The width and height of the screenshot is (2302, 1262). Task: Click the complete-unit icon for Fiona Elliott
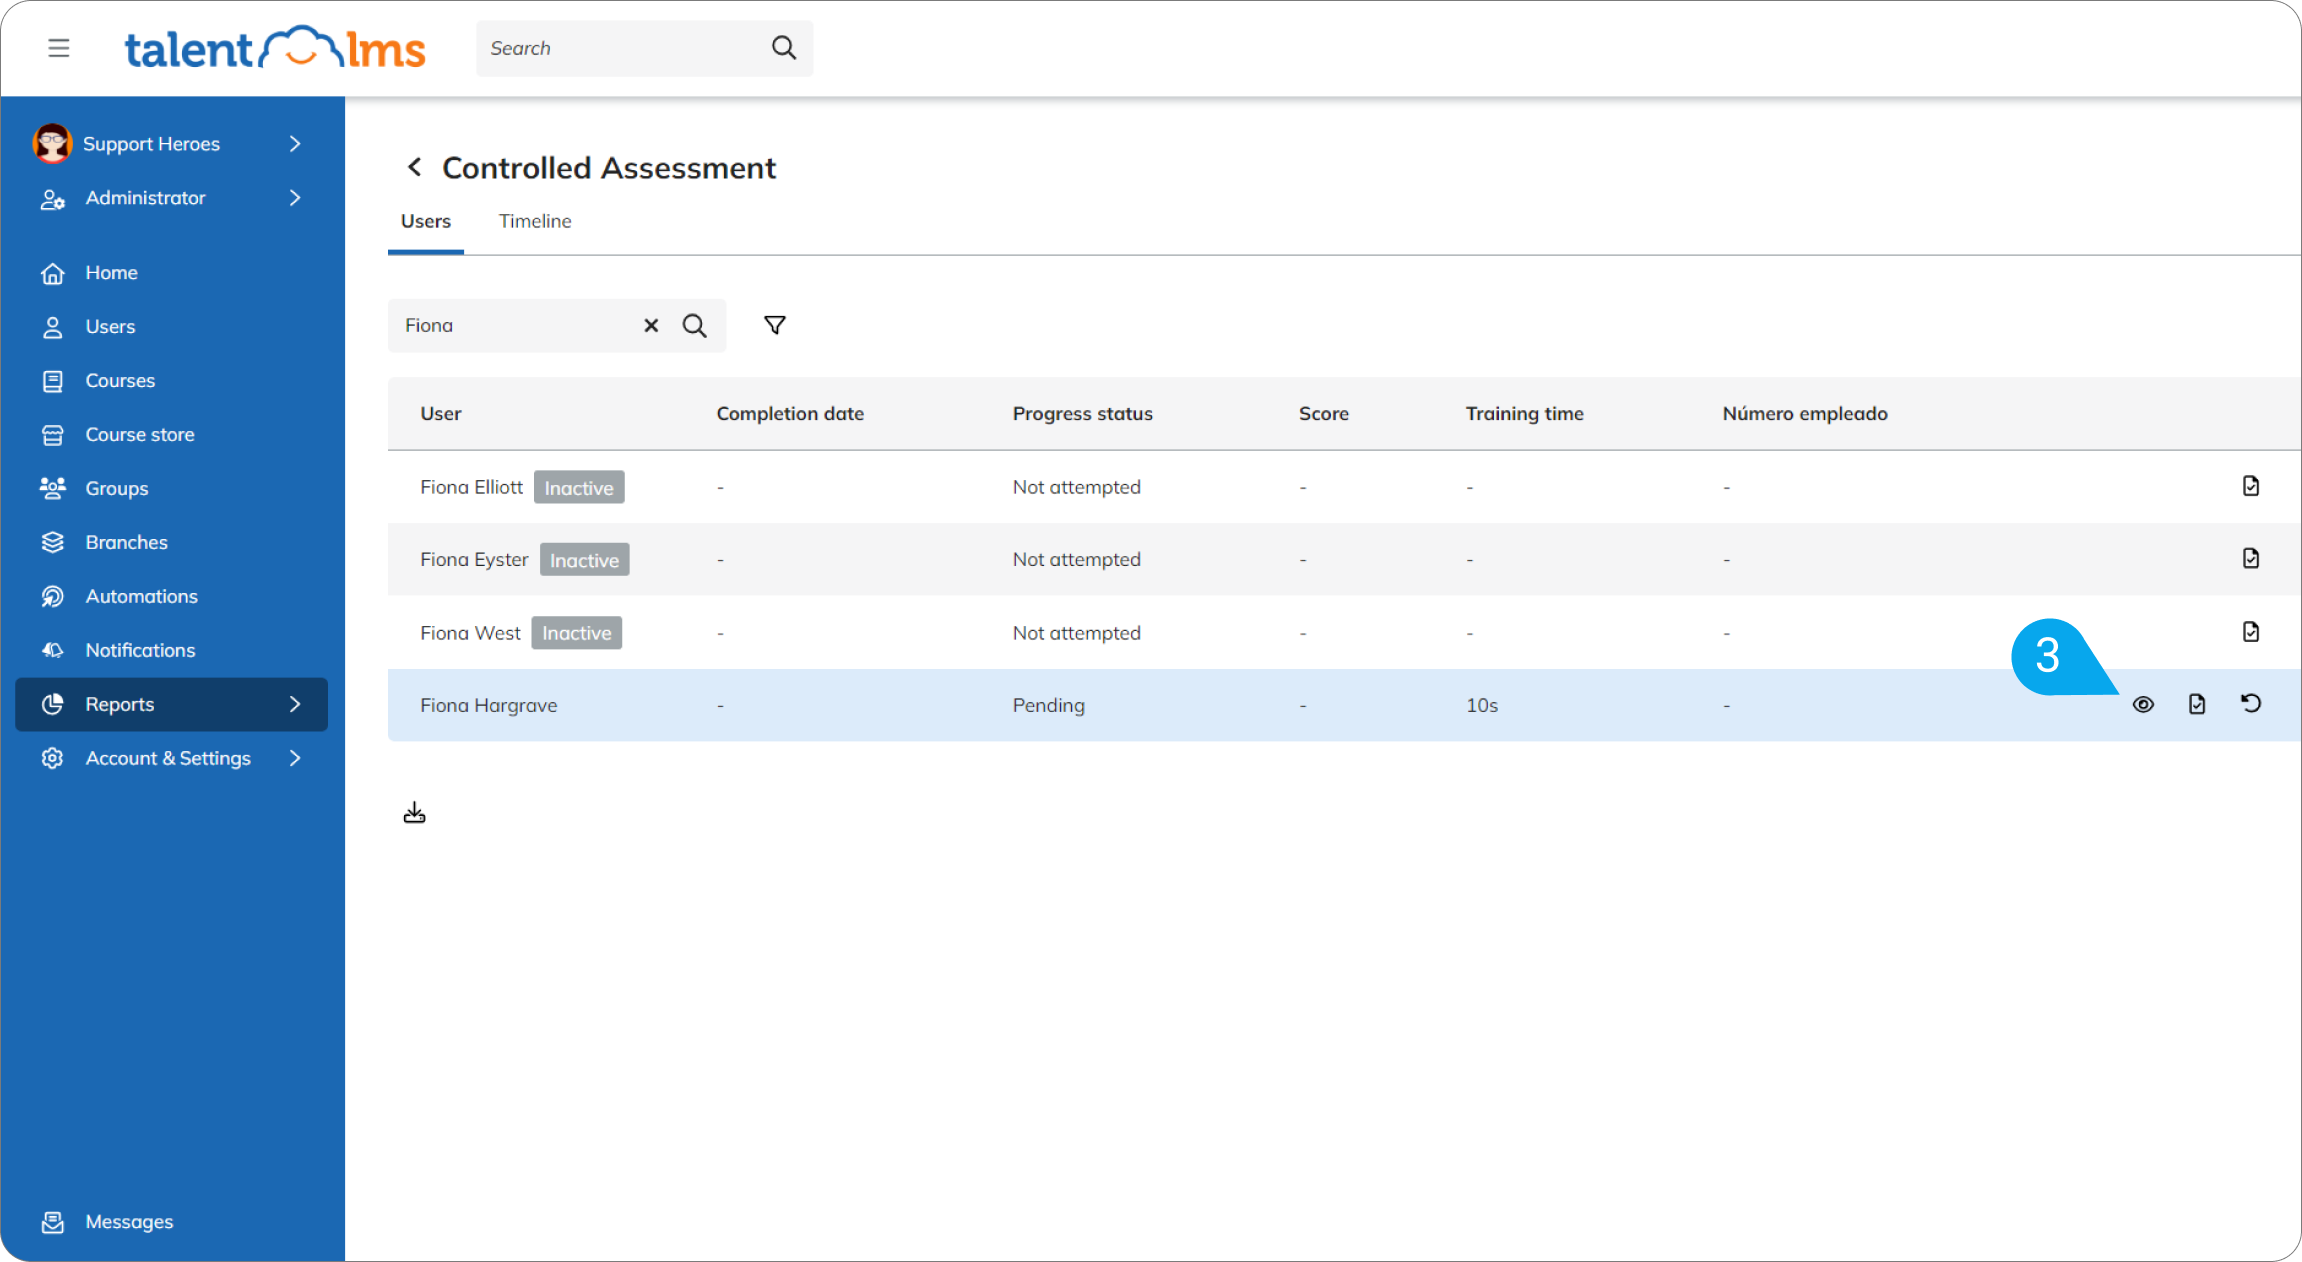click(2251, 486)
